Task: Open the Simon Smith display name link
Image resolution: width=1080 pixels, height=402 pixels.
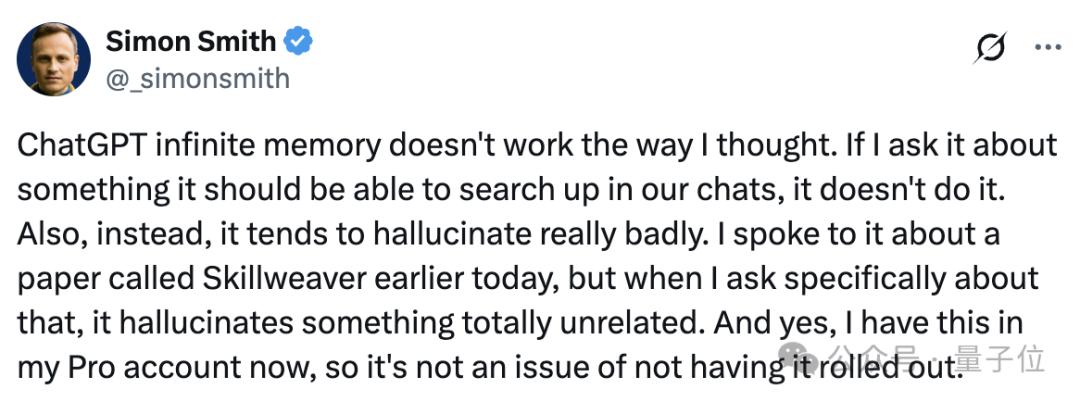Action: click(190, 40)
